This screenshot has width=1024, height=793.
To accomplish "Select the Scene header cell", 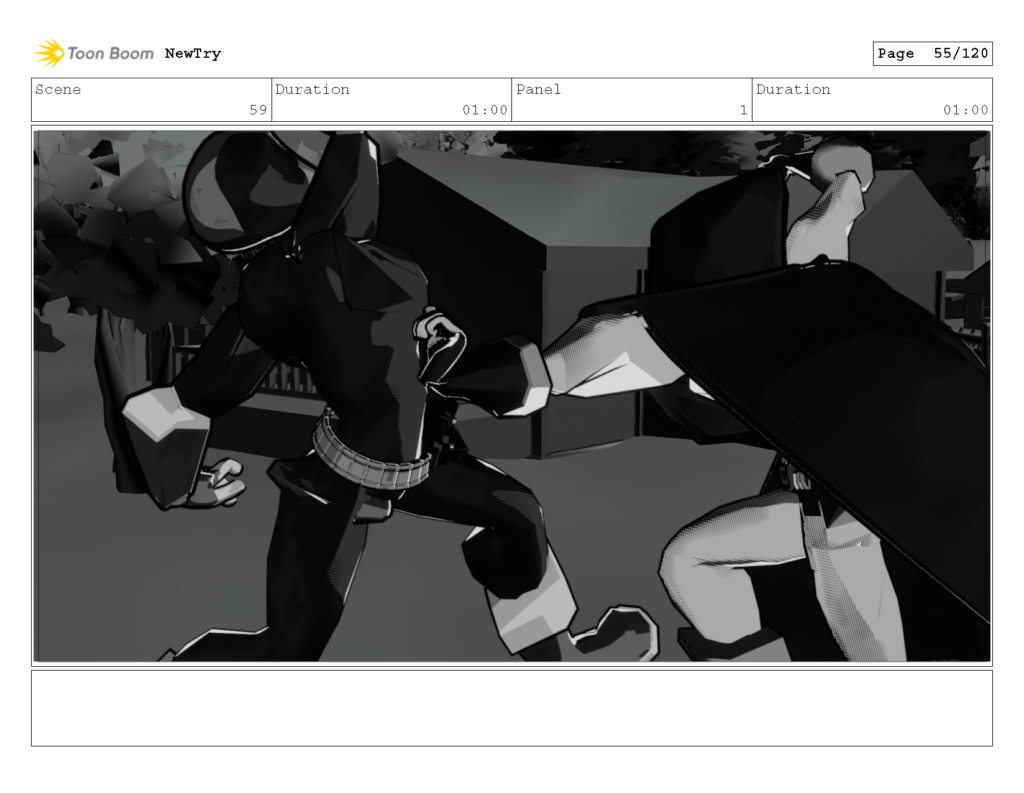I will 60,90.
